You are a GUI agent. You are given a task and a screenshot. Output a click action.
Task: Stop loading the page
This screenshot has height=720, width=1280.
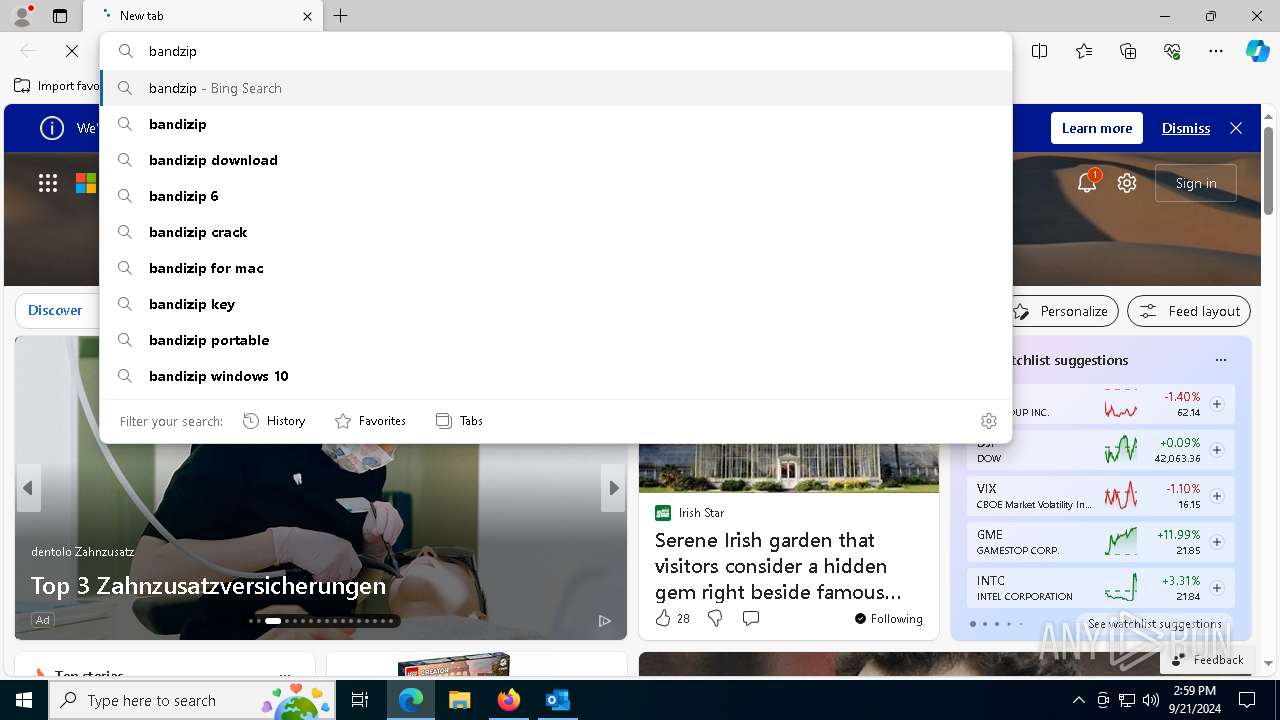(72, 51)
